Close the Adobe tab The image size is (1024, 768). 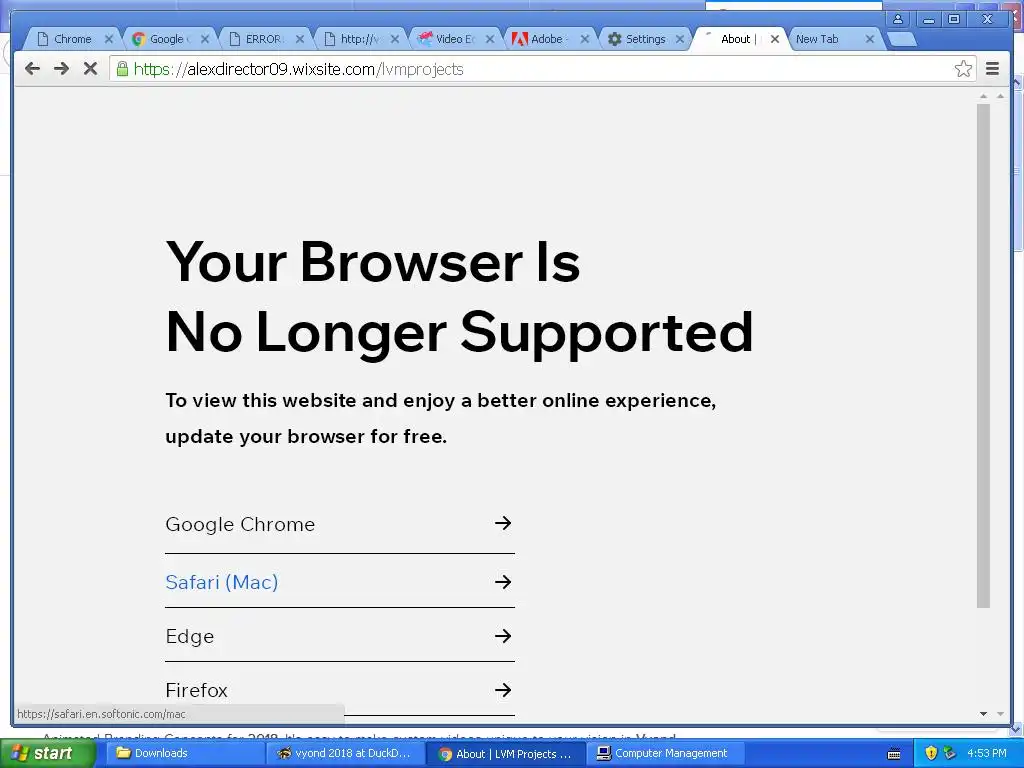585,39
